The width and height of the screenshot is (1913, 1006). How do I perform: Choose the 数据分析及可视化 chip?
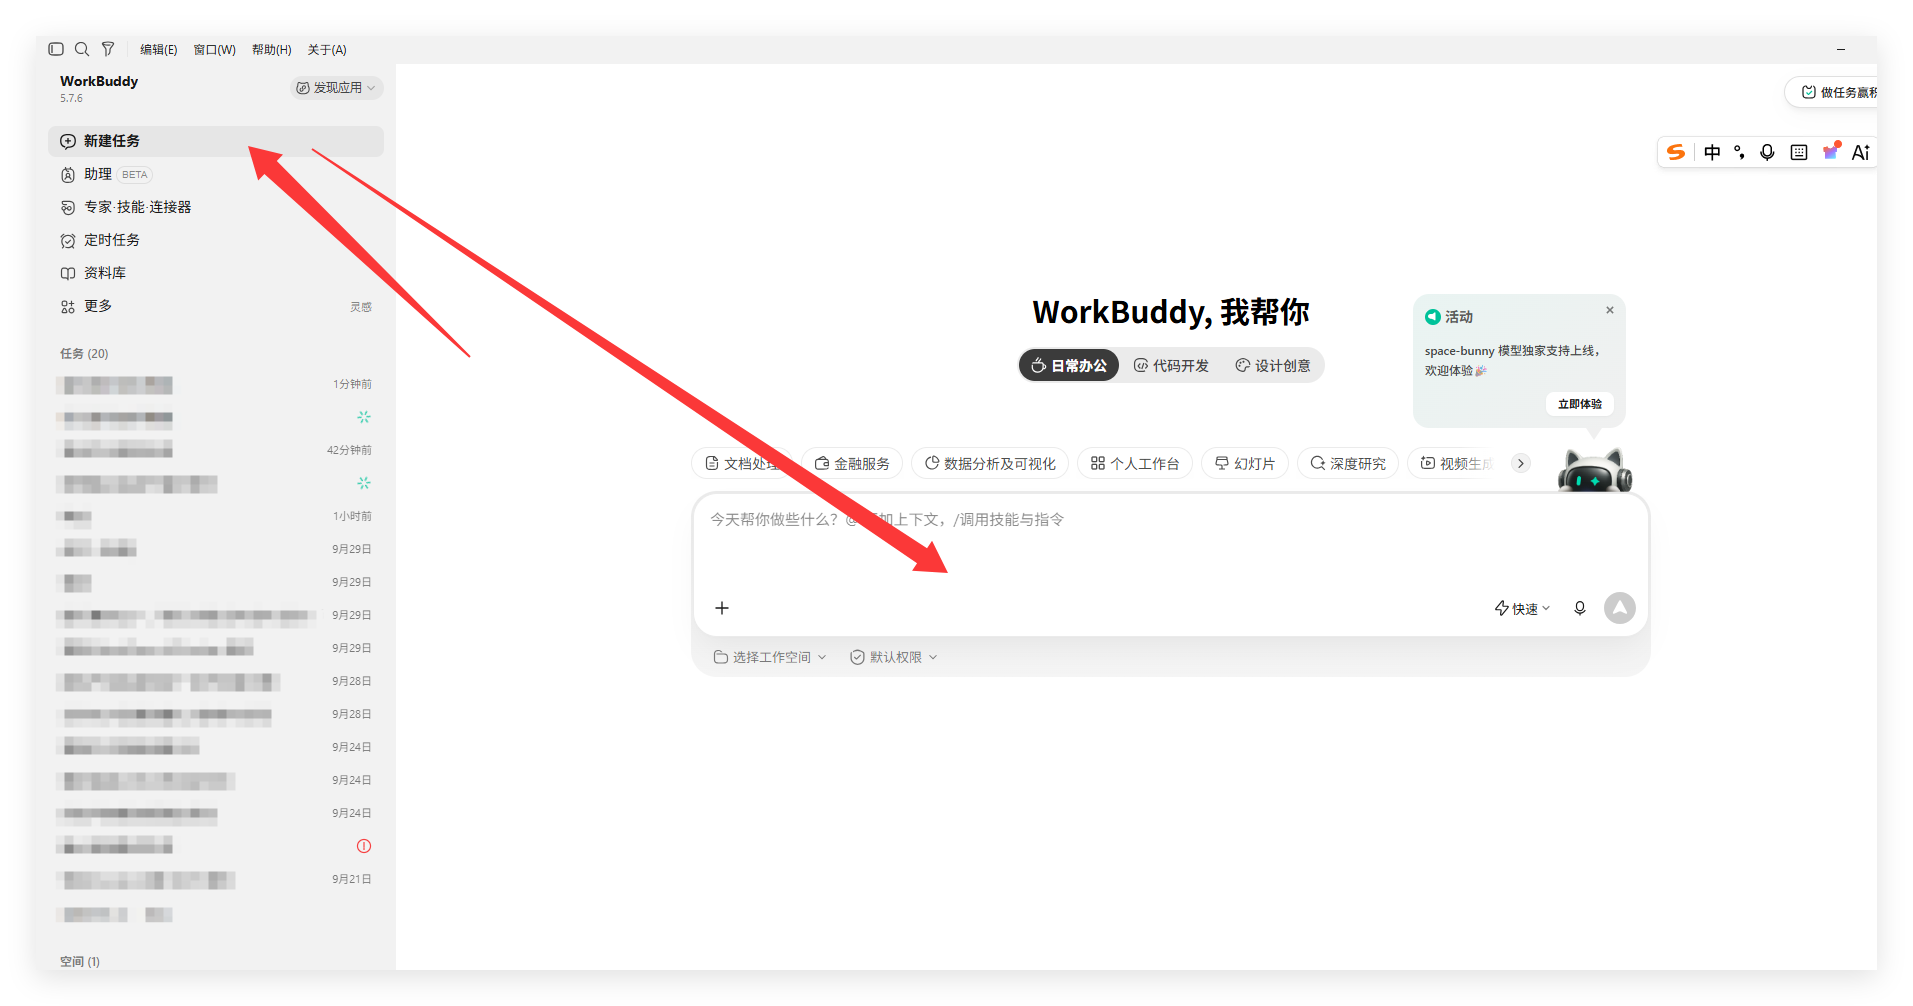point(990,464)
